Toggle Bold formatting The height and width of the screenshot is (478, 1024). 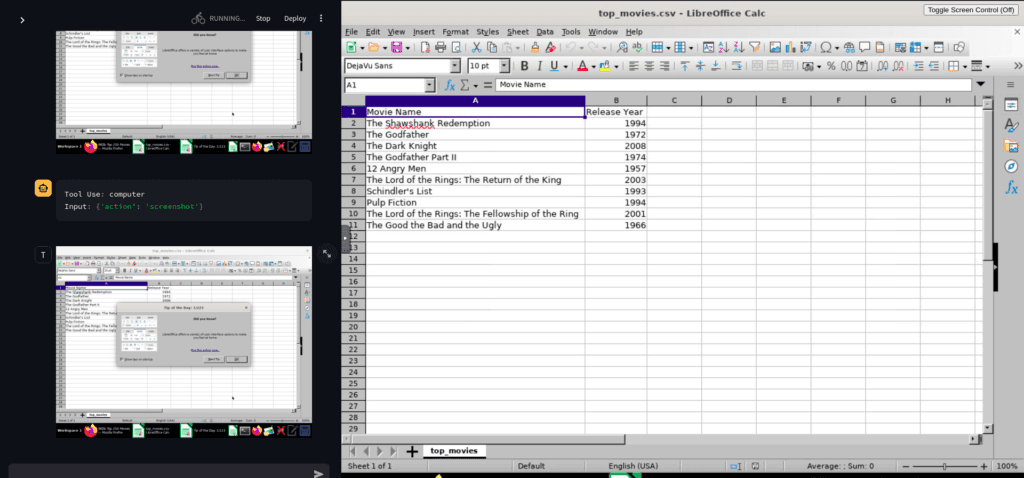coord(524,66)
